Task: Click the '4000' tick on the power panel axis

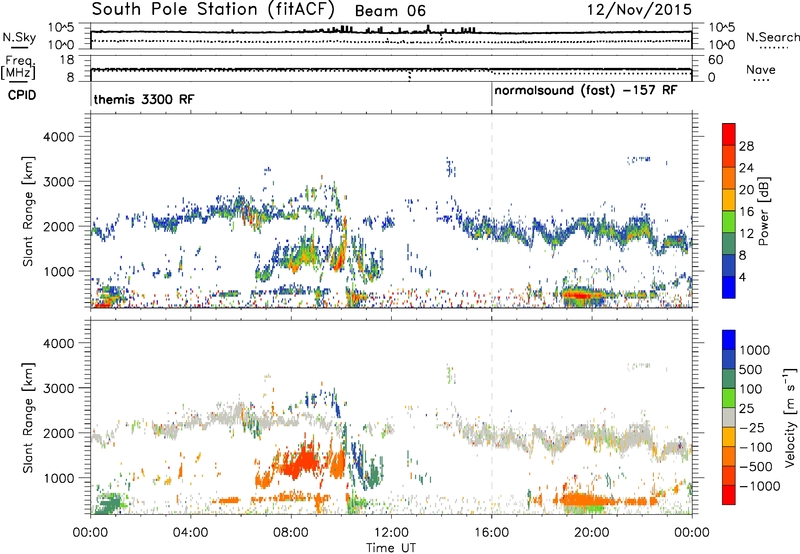Action: tap(59, 137)
